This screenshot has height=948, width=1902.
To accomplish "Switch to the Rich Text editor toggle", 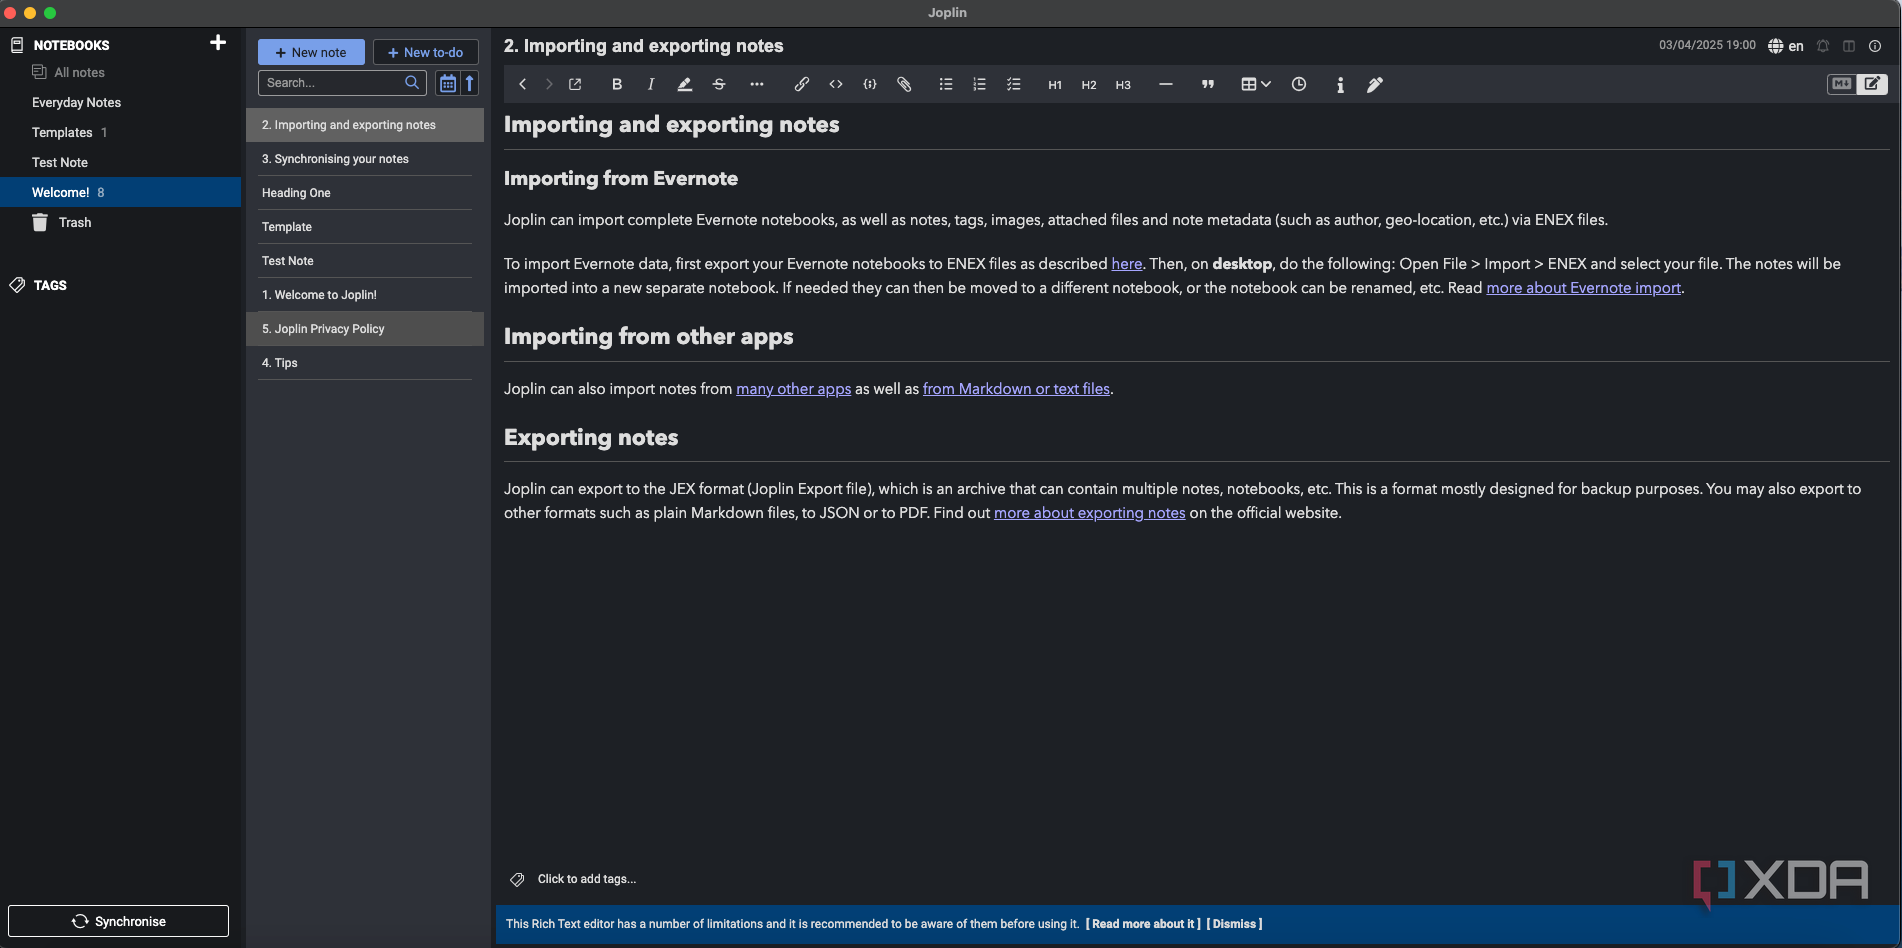I will pos(1872,84).
